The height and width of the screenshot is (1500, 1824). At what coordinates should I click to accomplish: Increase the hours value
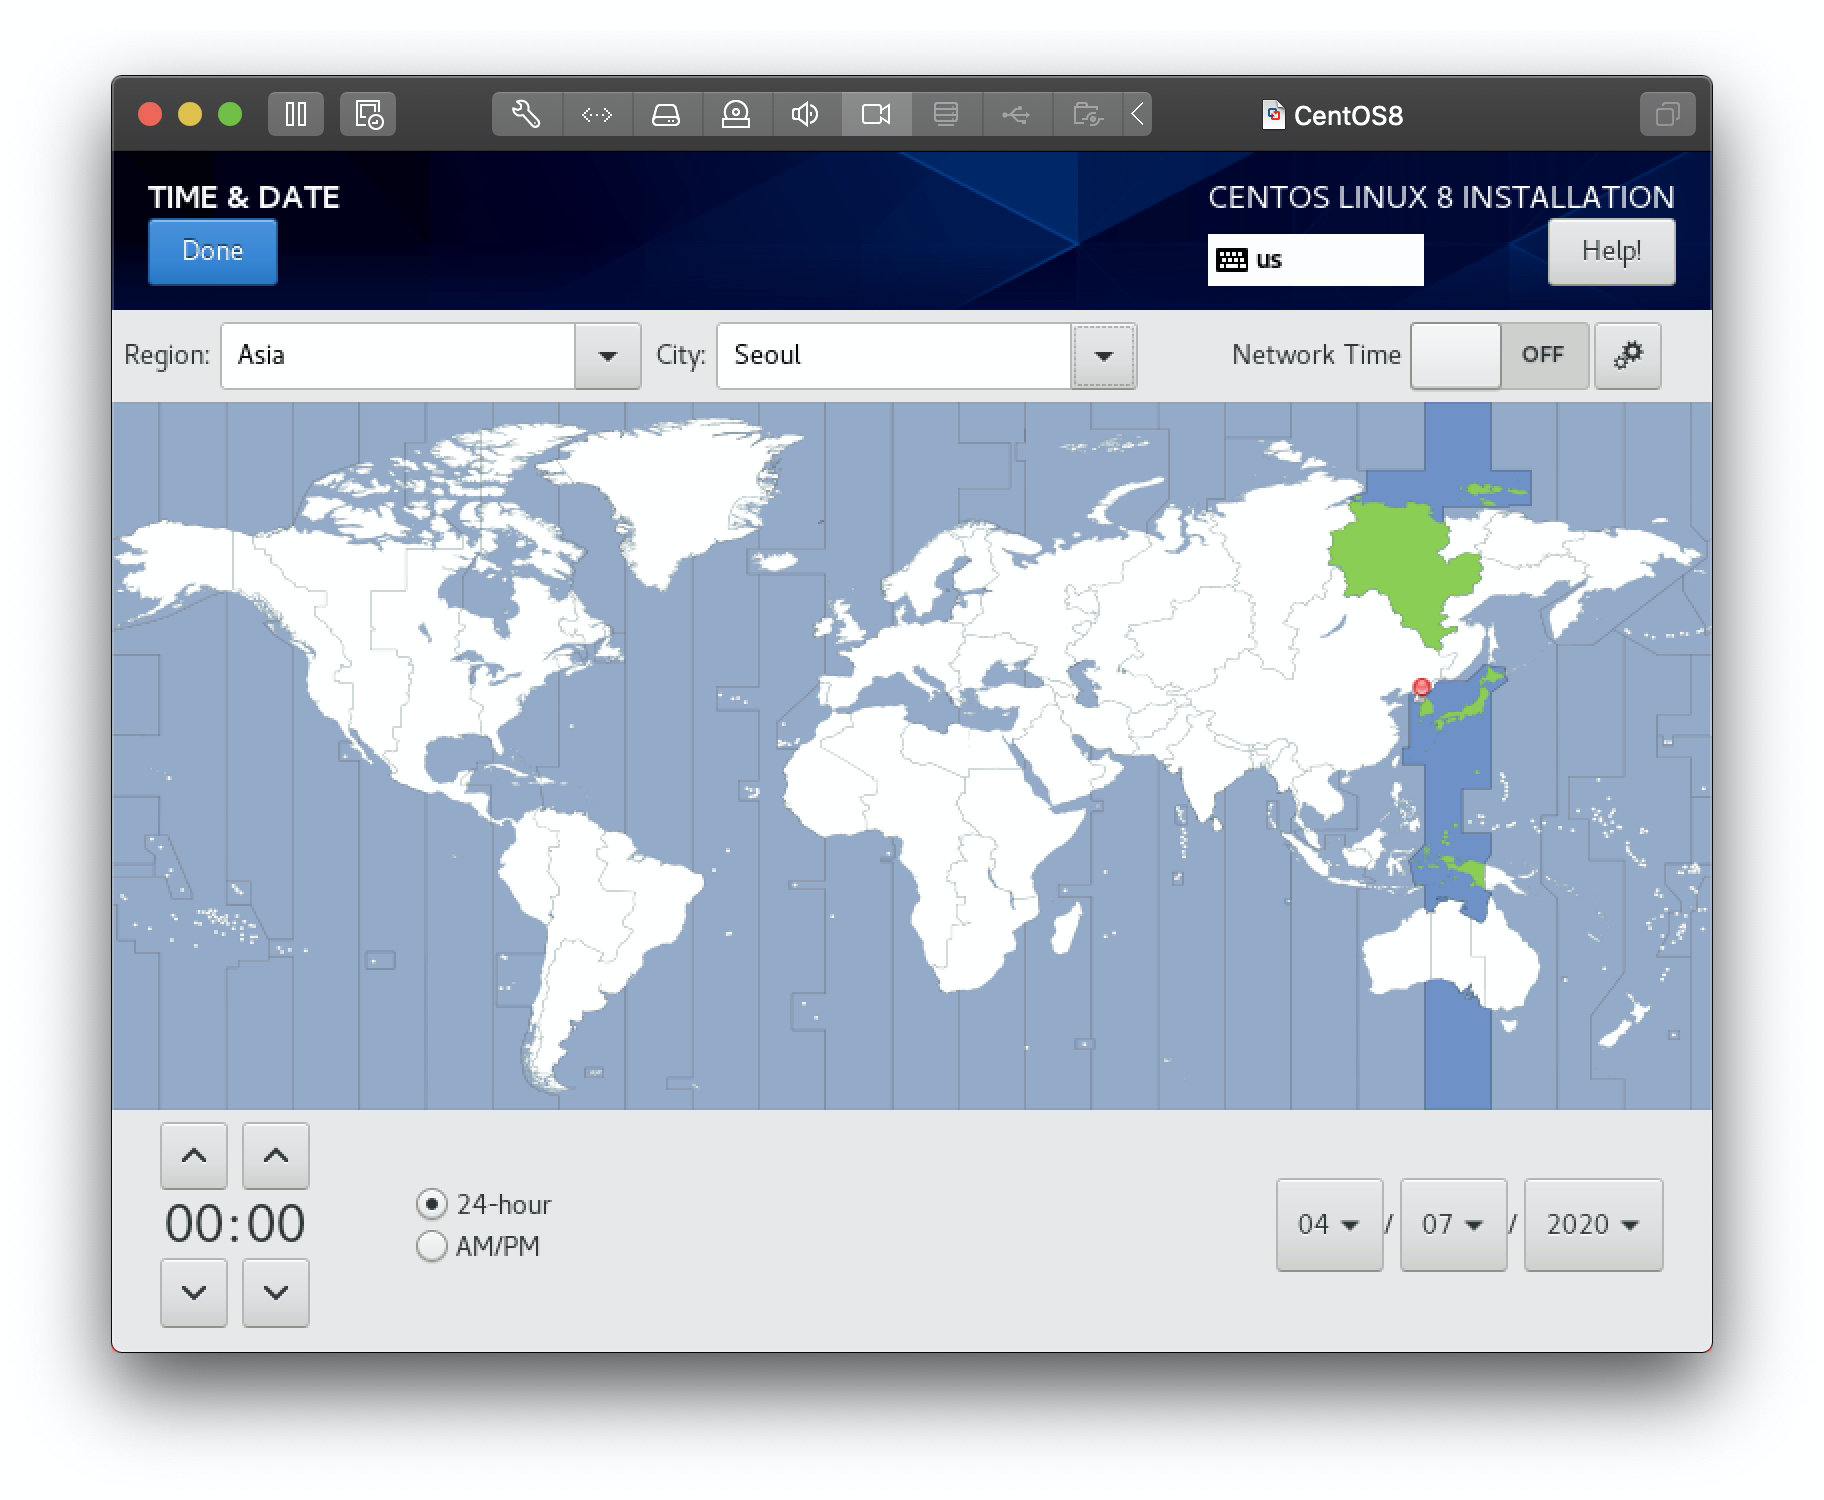[194, 1156]
